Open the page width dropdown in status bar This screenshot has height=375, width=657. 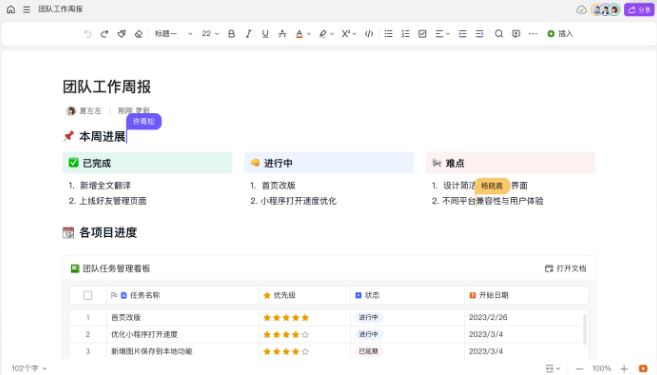click(553, 369)
